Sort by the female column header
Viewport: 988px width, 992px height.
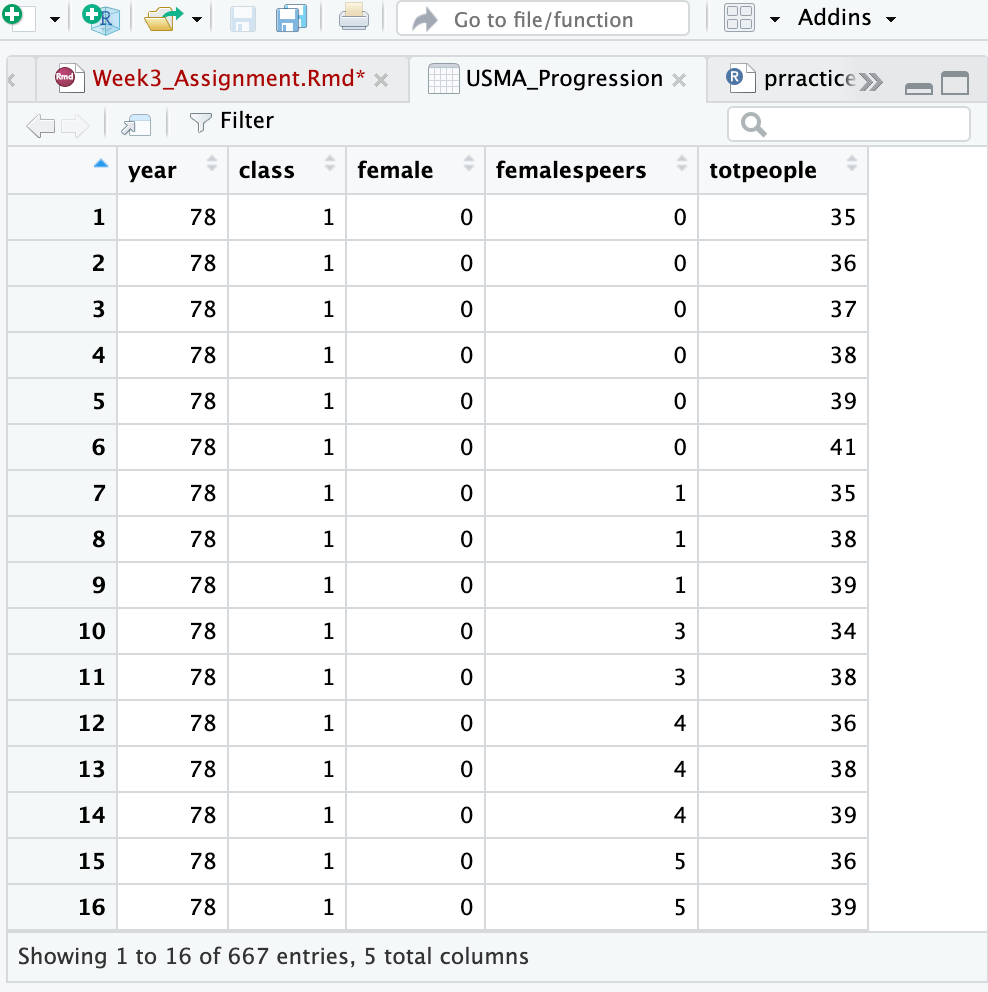tap(415, 170)
